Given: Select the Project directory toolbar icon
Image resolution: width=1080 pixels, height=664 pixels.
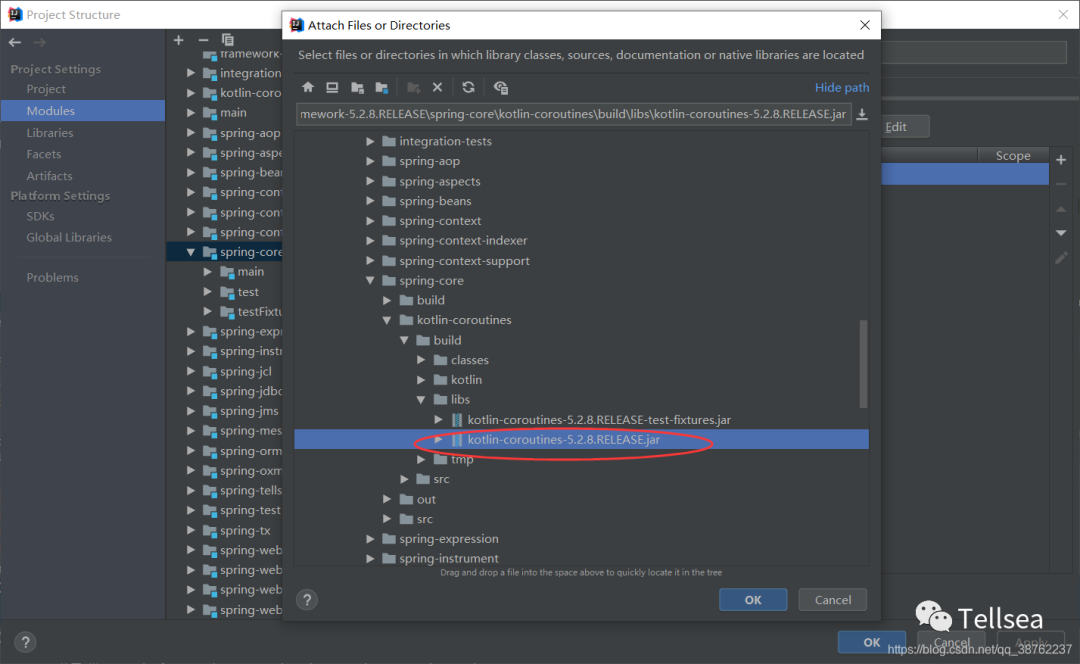Looking at the screenshot, I should [x=357, y=87].
